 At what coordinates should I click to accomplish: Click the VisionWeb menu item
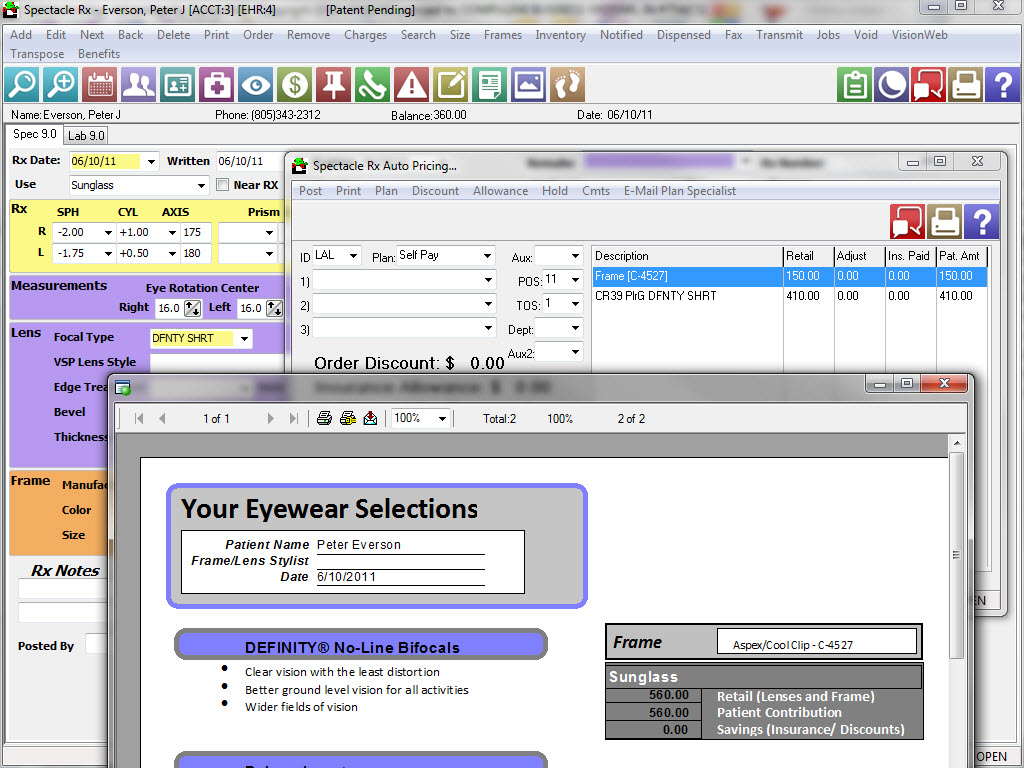(x=920, y=35)
